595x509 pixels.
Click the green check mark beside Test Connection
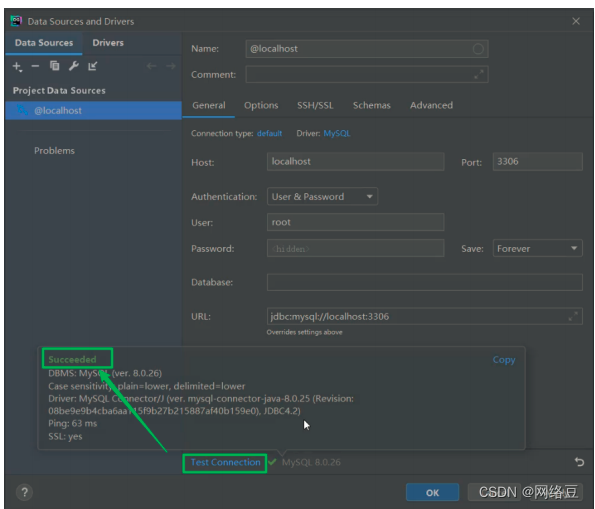[272, 462]
